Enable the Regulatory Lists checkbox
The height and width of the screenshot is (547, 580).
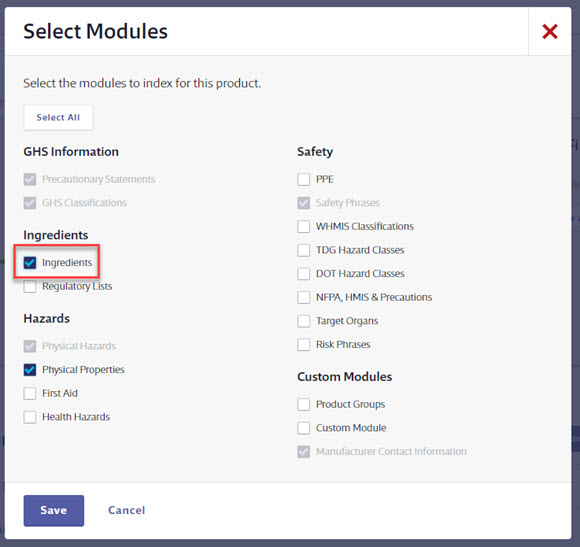coord(30,286)
